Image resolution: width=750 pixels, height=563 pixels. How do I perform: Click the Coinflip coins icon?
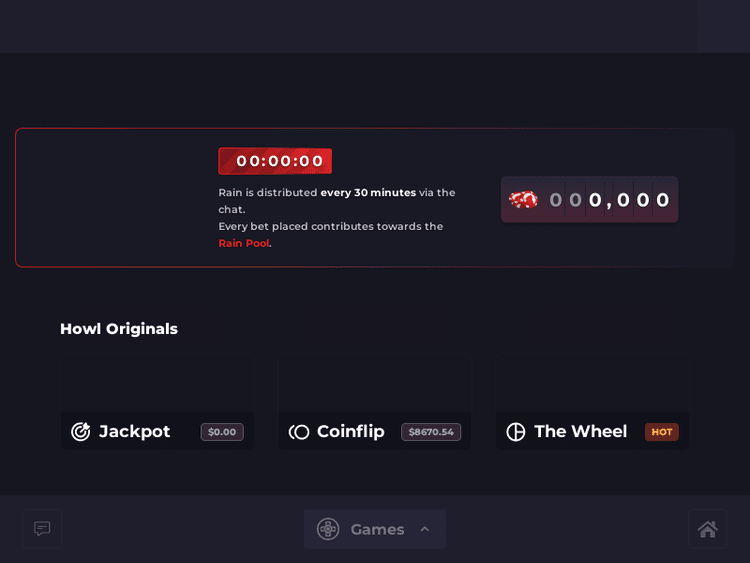pyautogui.click(x=299, y=432)
